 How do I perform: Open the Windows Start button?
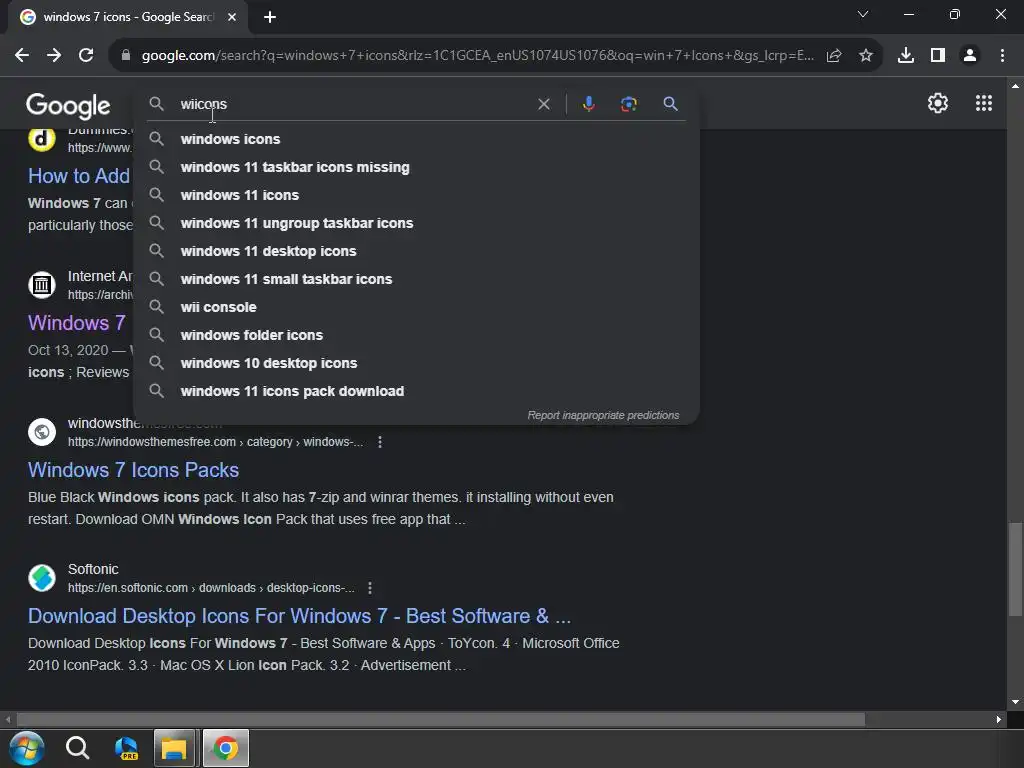tap(27, 748)
